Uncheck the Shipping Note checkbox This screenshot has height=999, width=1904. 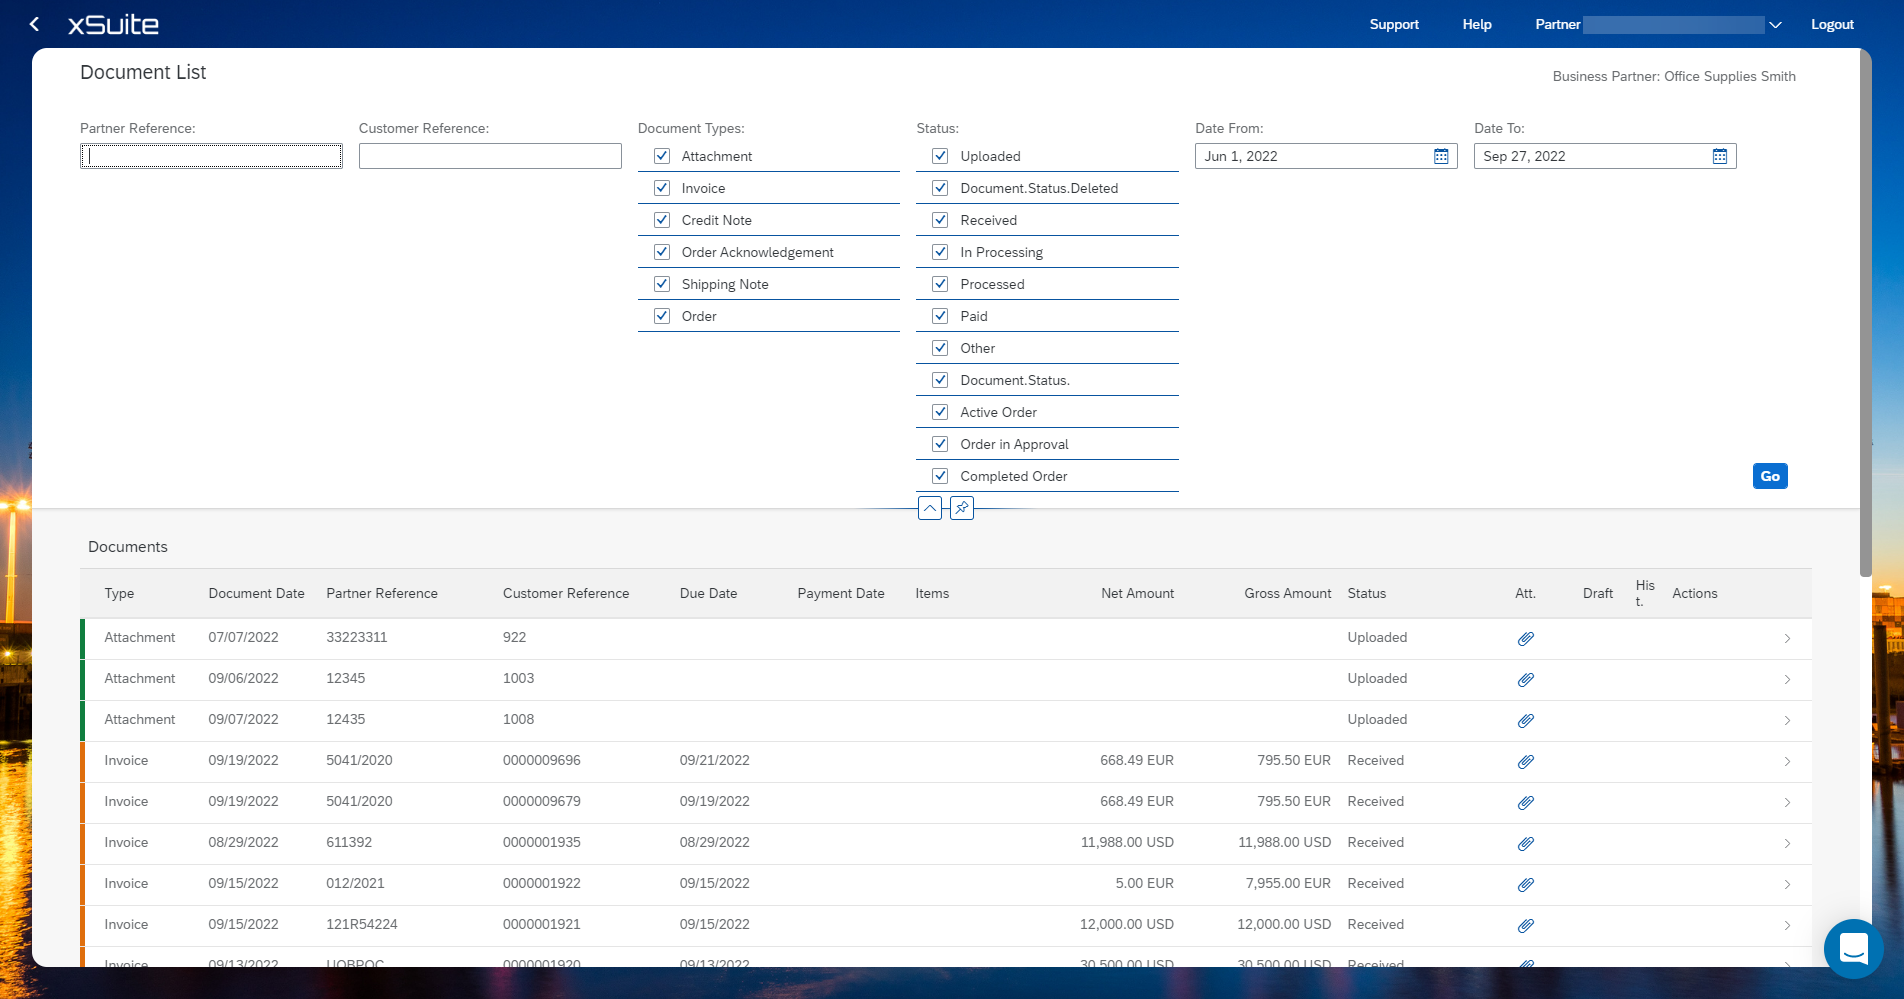662,284
